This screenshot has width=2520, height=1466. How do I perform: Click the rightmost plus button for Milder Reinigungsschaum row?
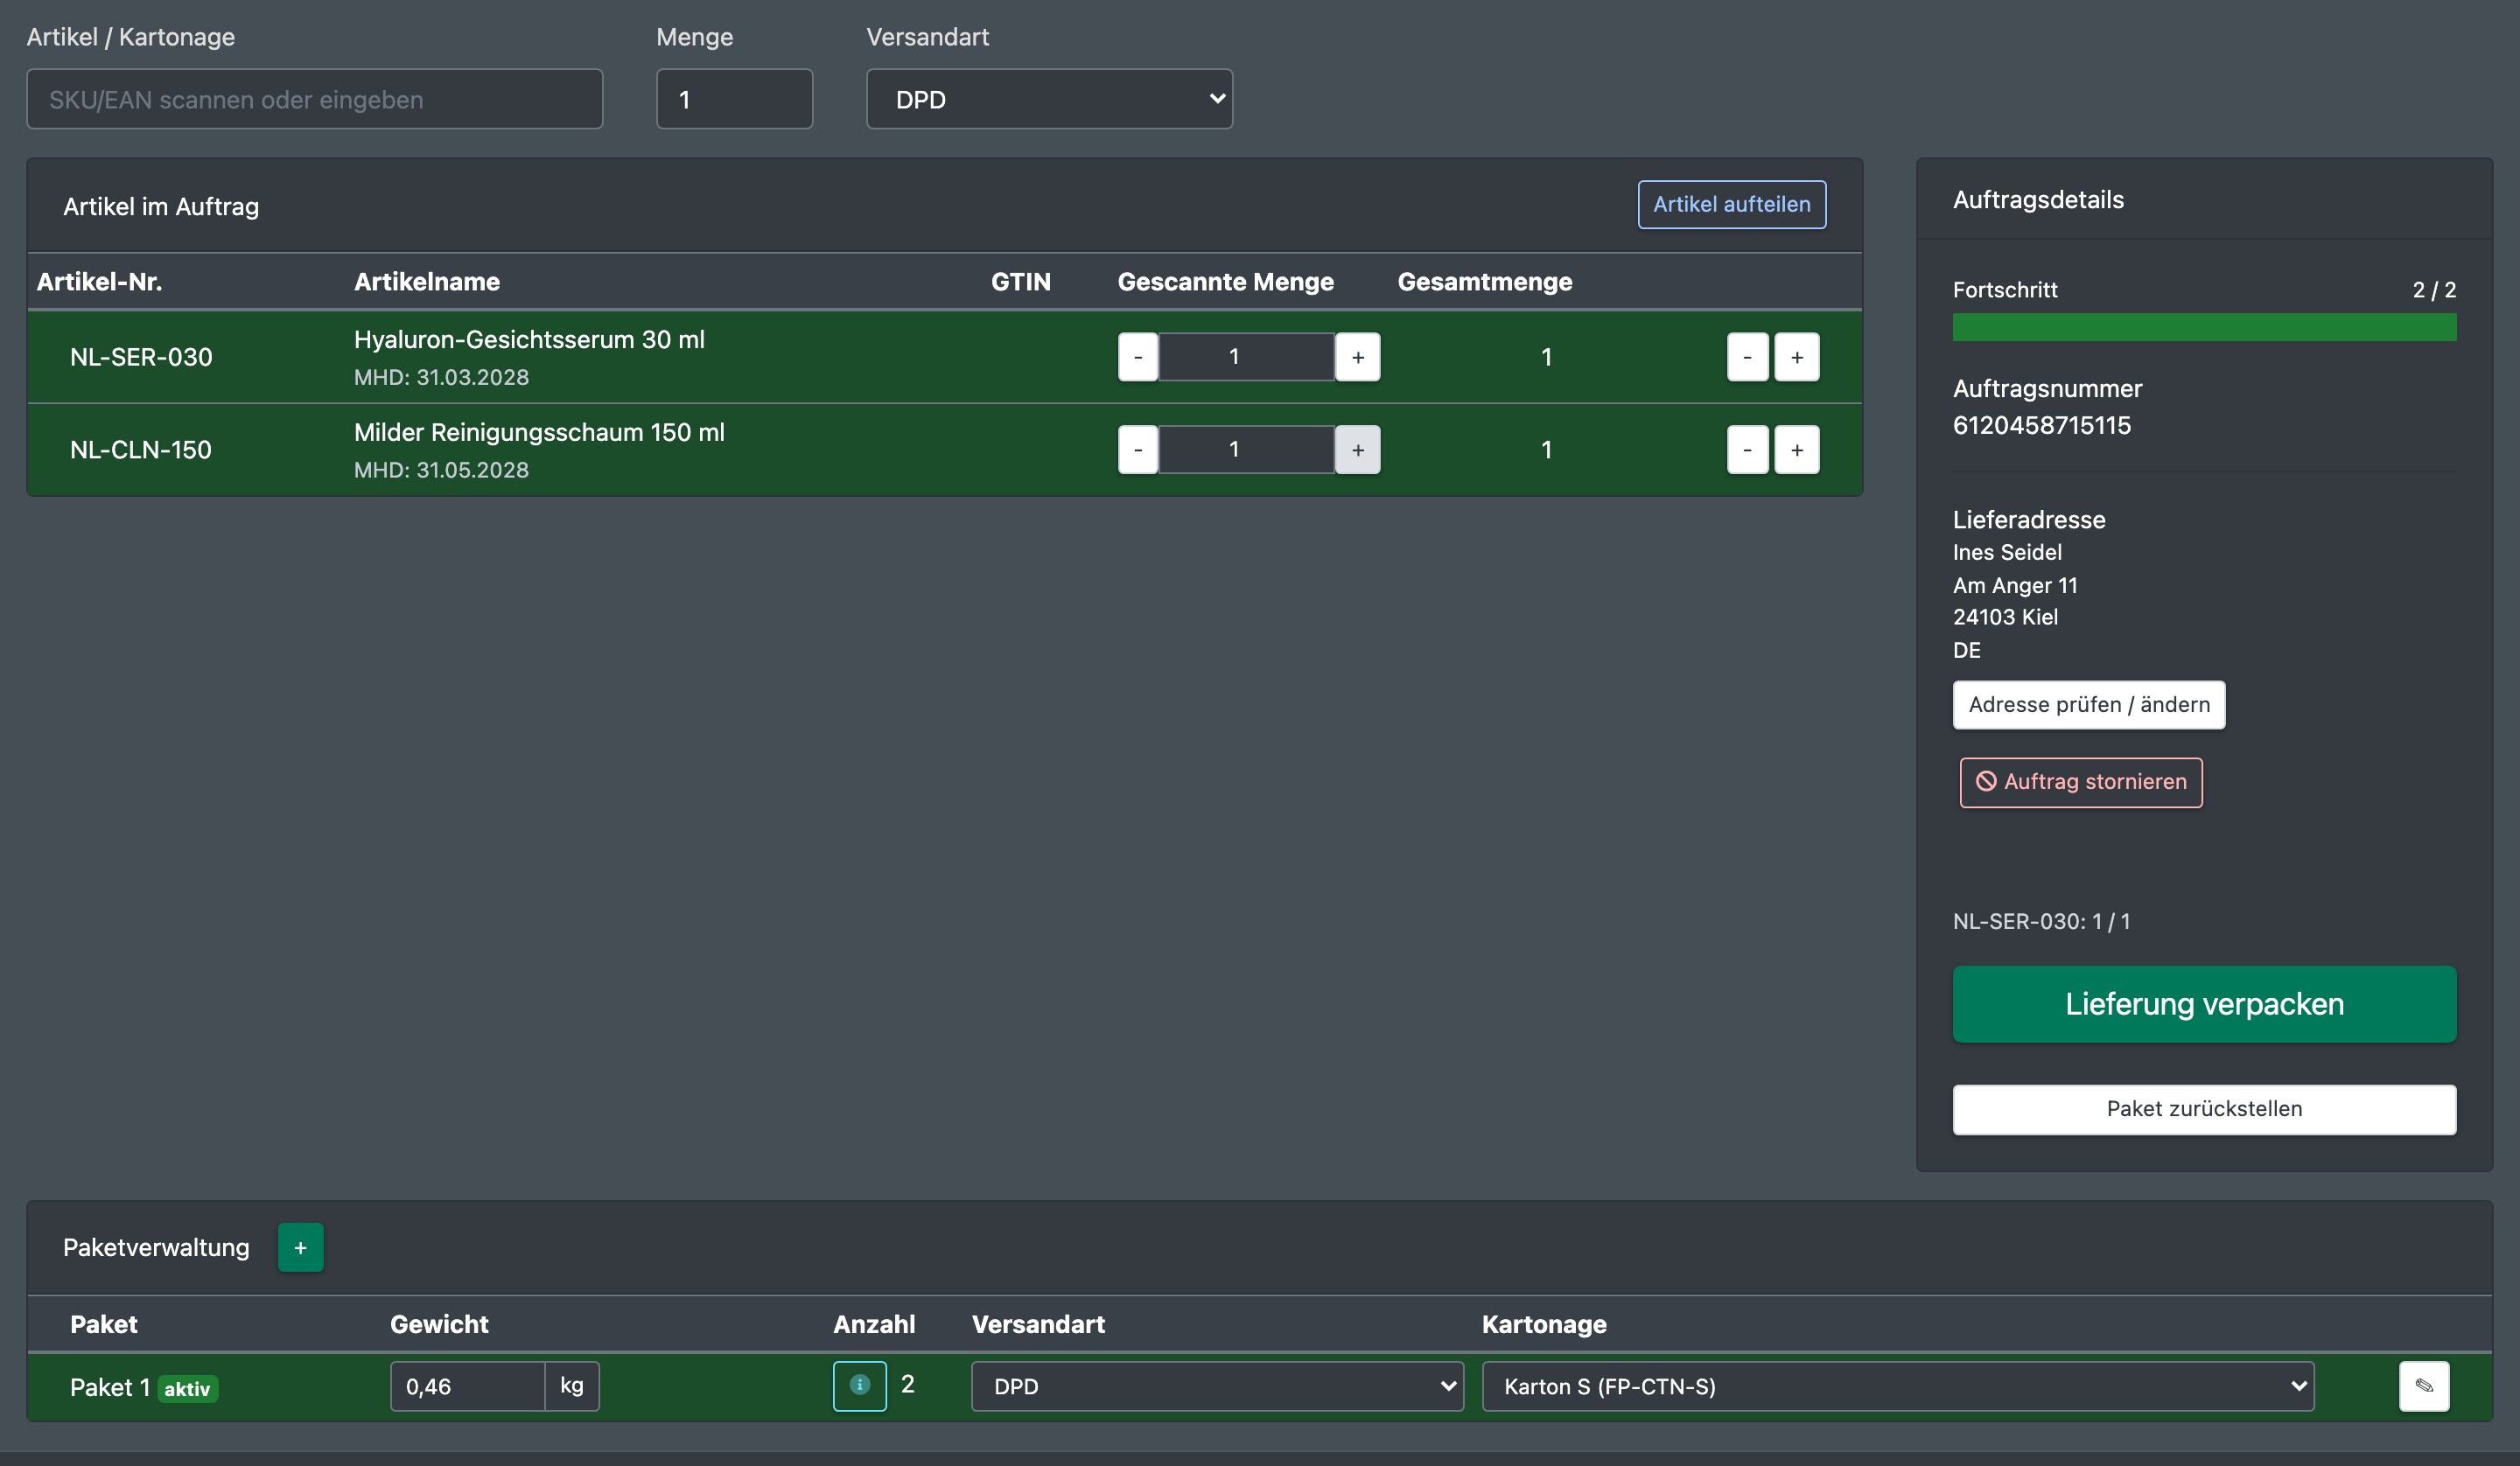(x=1797, y=450)
